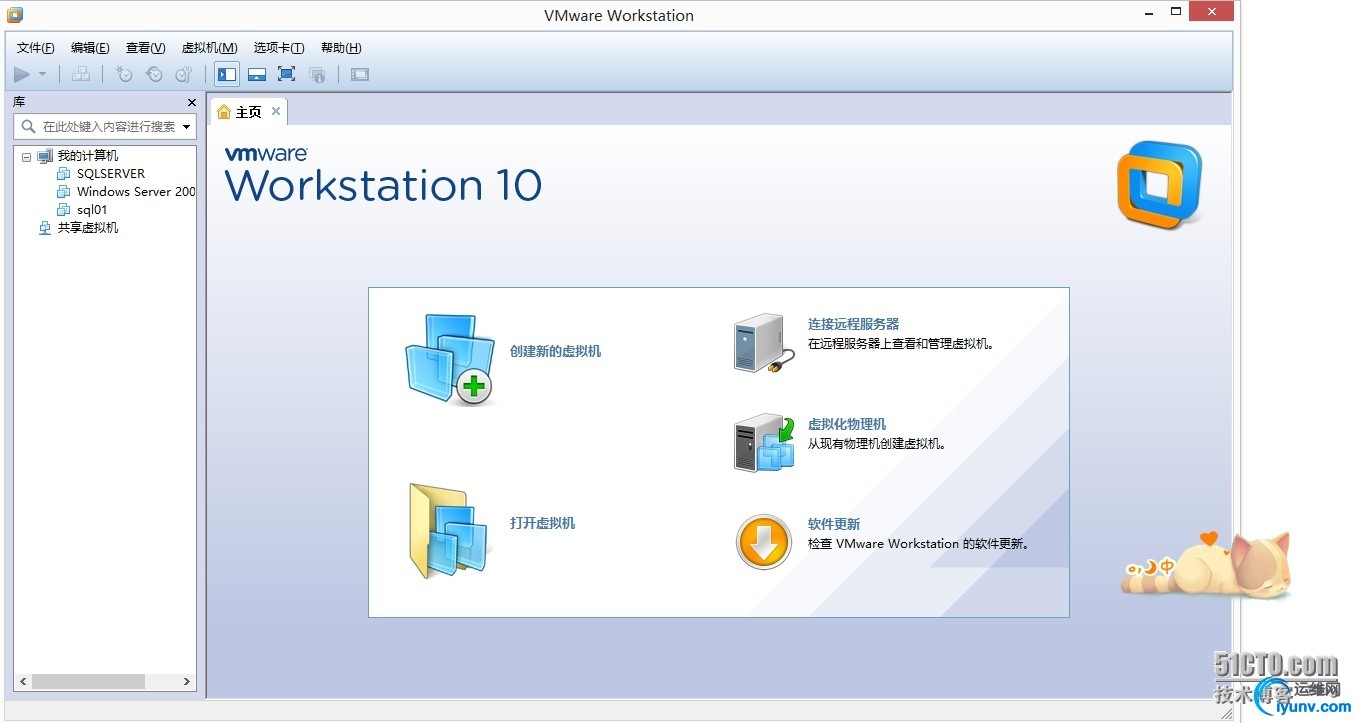Click the orange software update download icon
The width and height of the screenshot is (1357, 723).
[763, 542]
